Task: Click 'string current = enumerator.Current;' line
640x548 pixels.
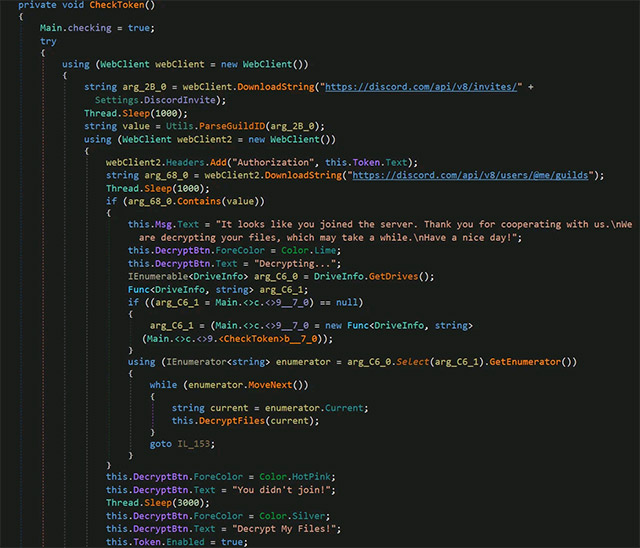Action: click(270, 408)
